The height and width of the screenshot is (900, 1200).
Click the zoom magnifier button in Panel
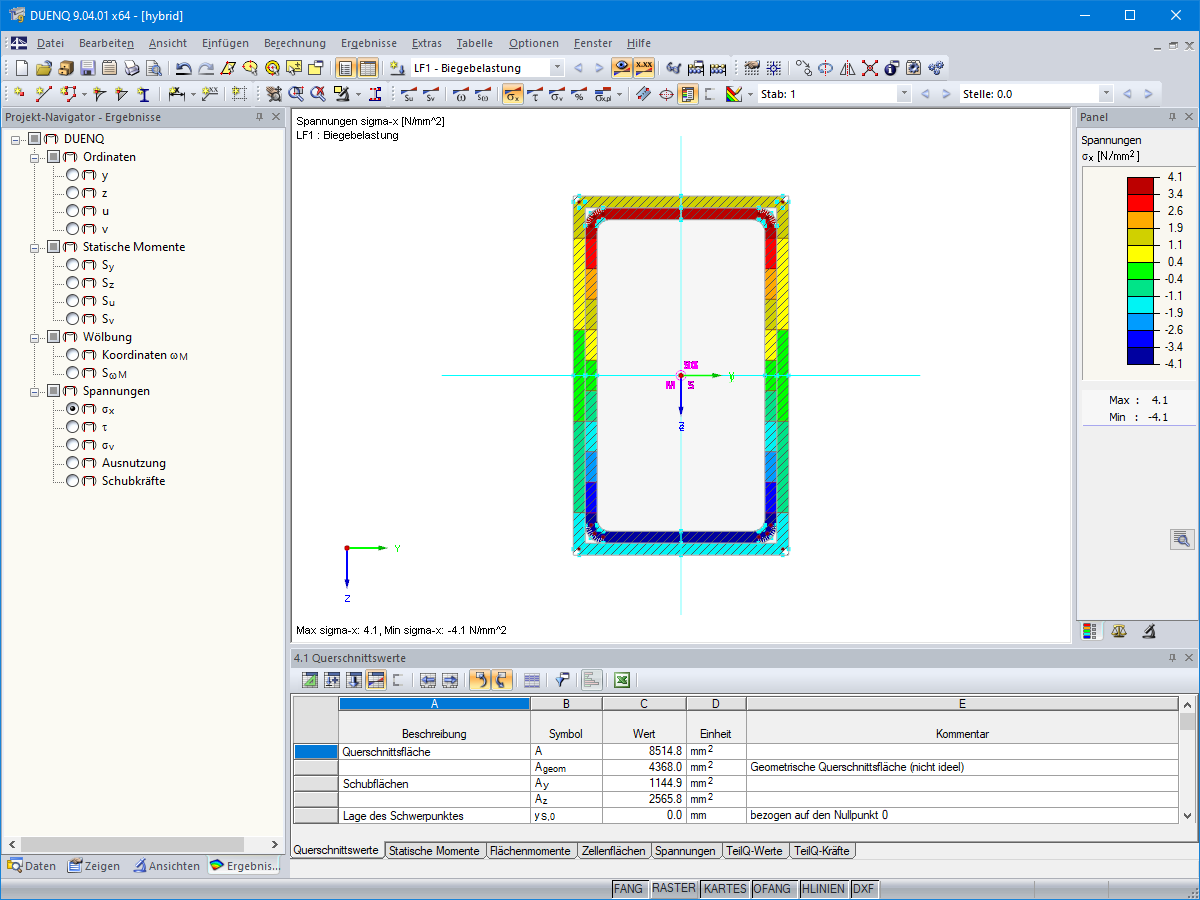[1182, 539]
